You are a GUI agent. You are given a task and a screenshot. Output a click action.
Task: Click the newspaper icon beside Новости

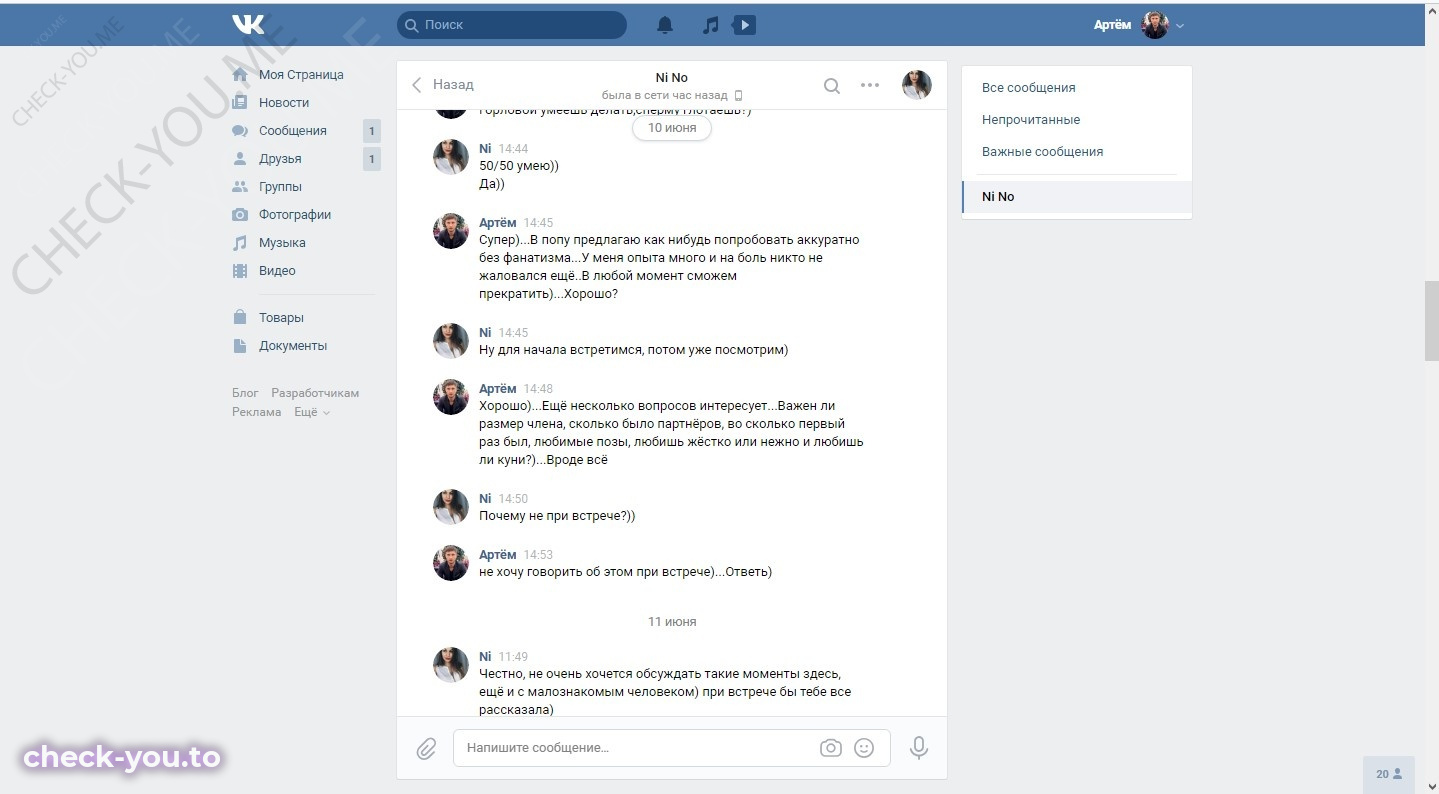click(x=240, y=103)
